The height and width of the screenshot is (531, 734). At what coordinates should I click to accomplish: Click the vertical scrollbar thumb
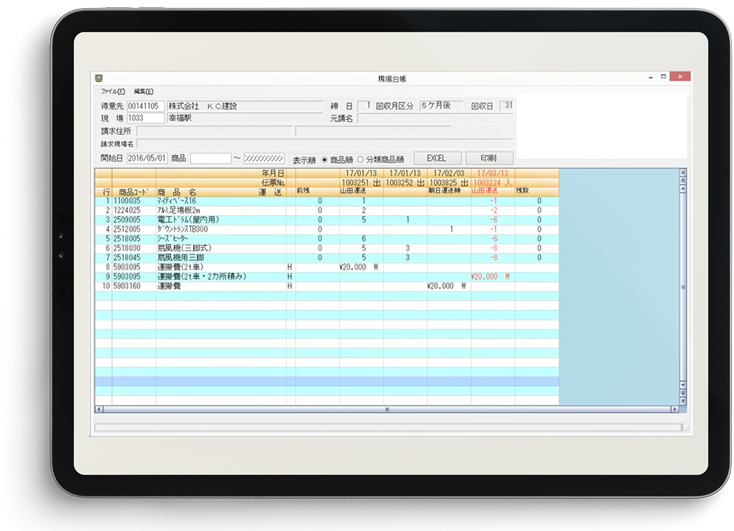pos(683,287)
